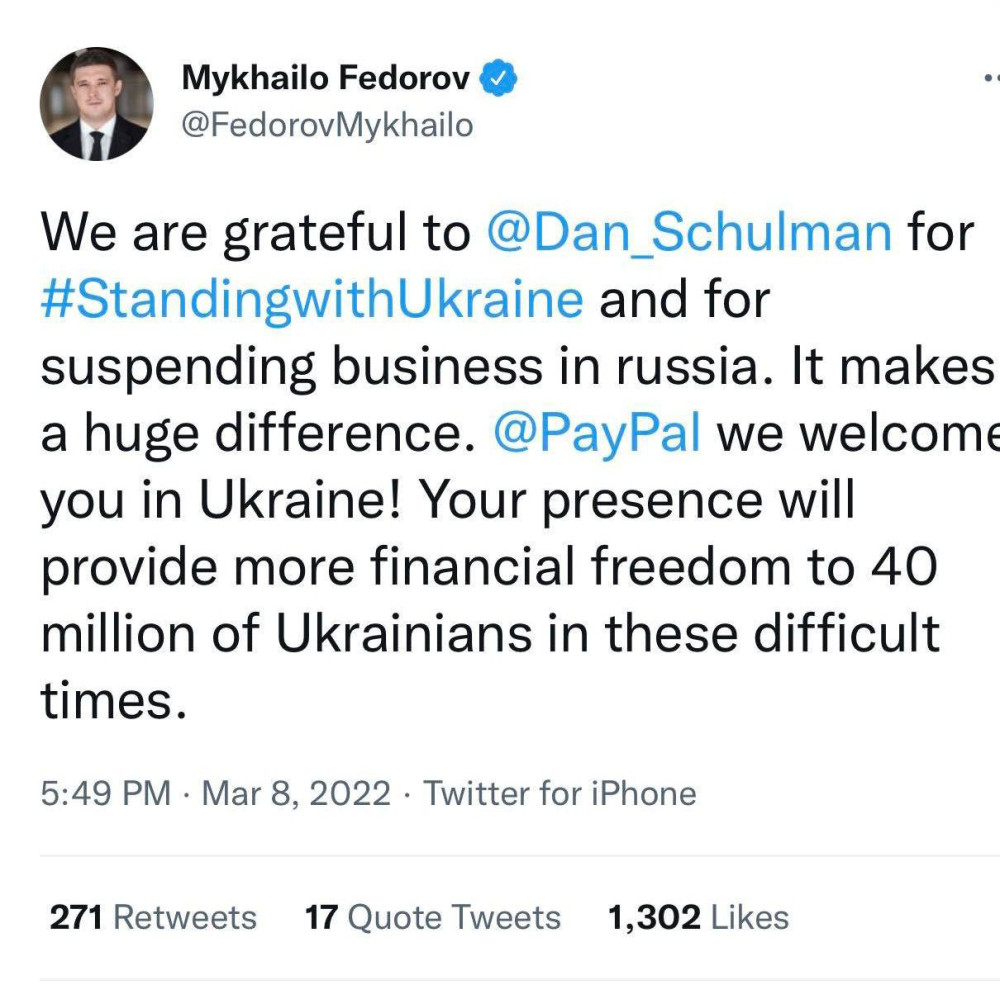Screen dimensions: 1000x985
Task: Open the @FedorovMykhailo handle
Action: click(327, 127)
